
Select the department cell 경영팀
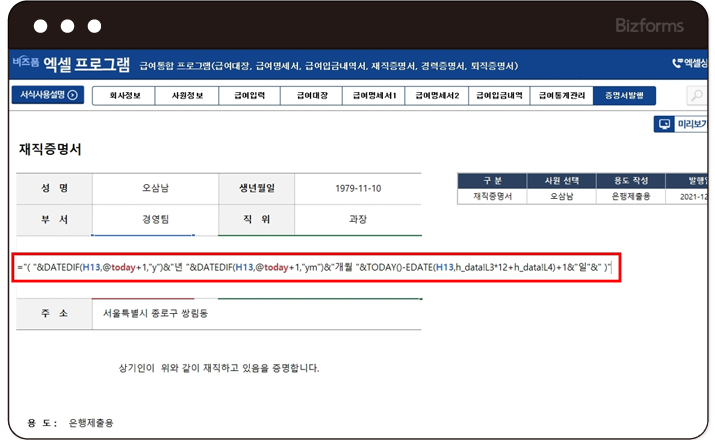[x=155, y=219]
